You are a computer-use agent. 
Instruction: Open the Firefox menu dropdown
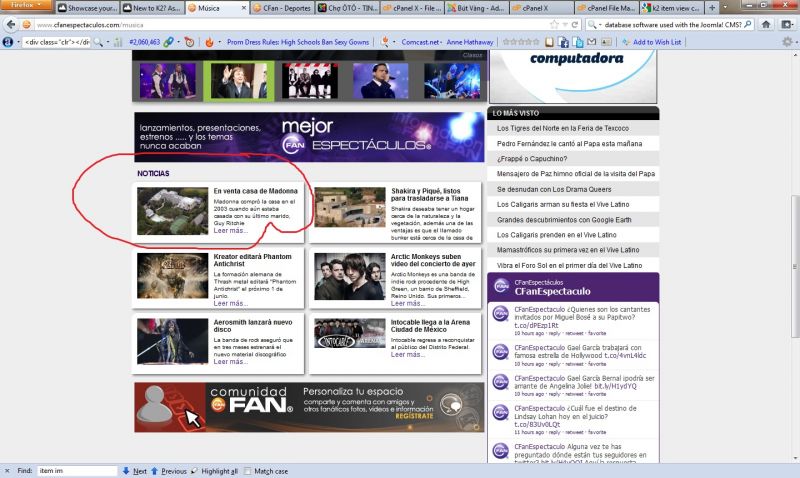[x=26, y=5]
